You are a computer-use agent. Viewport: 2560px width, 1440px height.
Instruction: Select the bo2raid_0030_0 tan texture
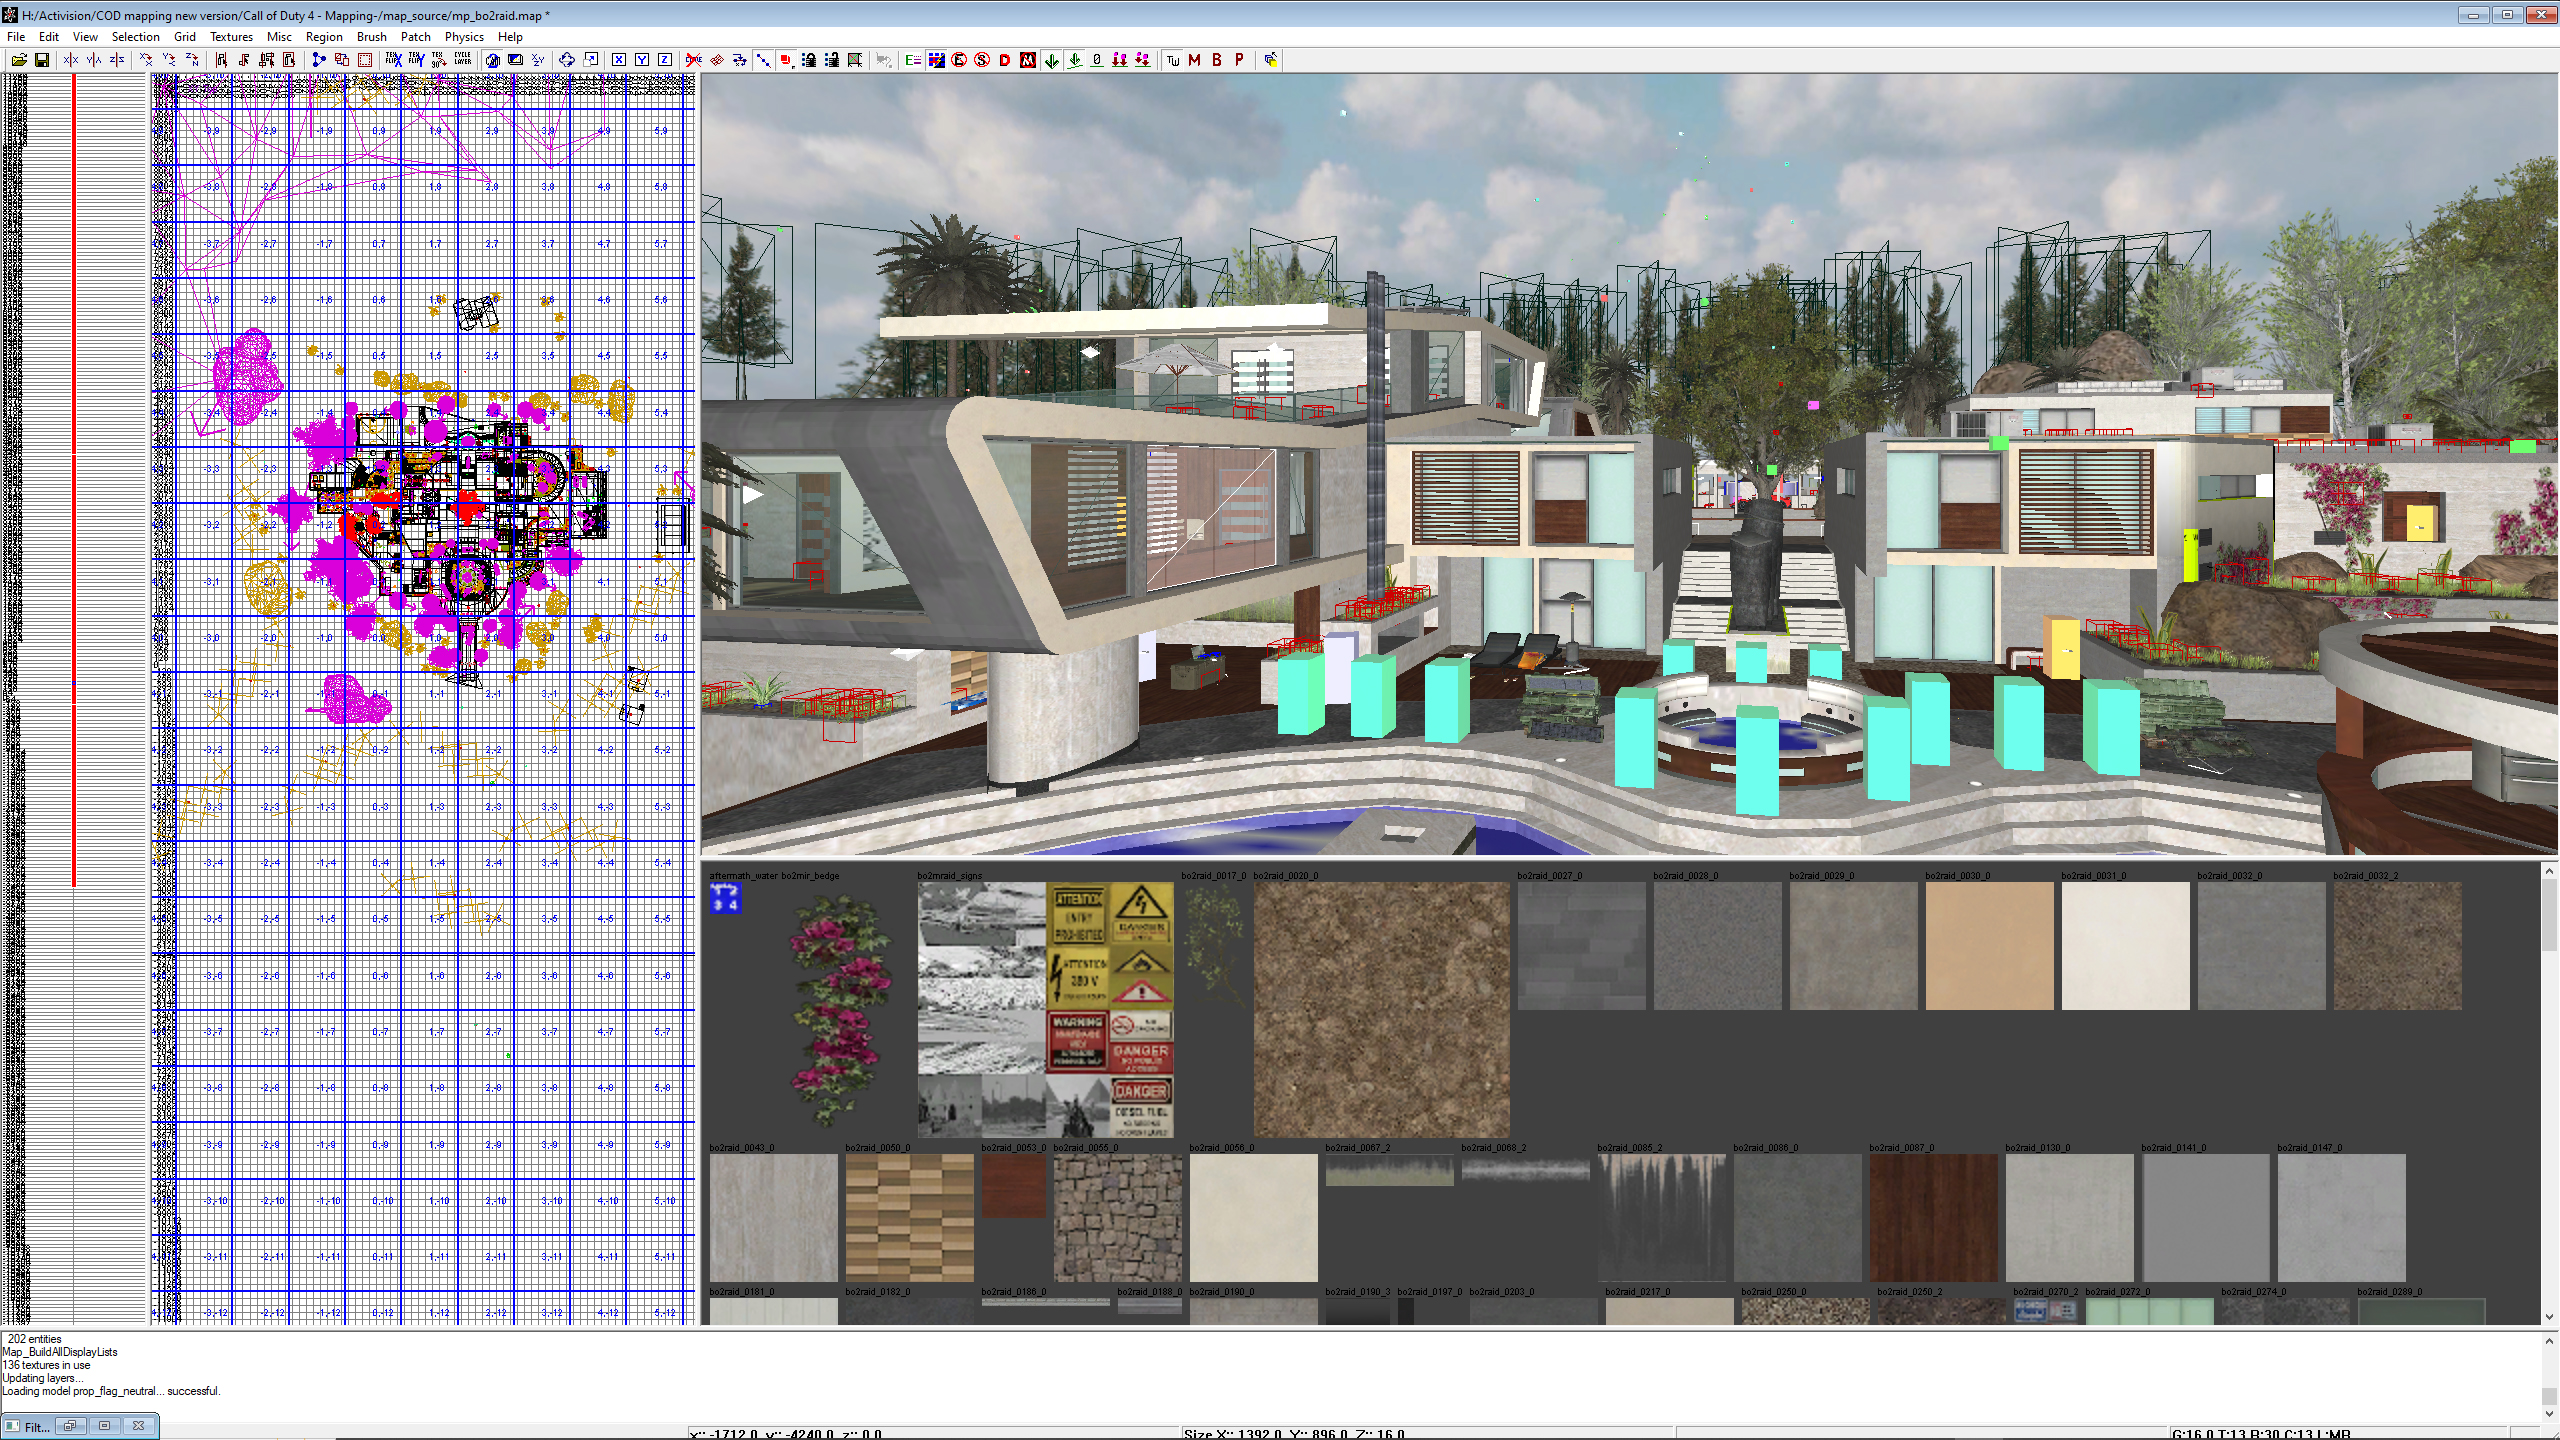[x=1989, y=946]
